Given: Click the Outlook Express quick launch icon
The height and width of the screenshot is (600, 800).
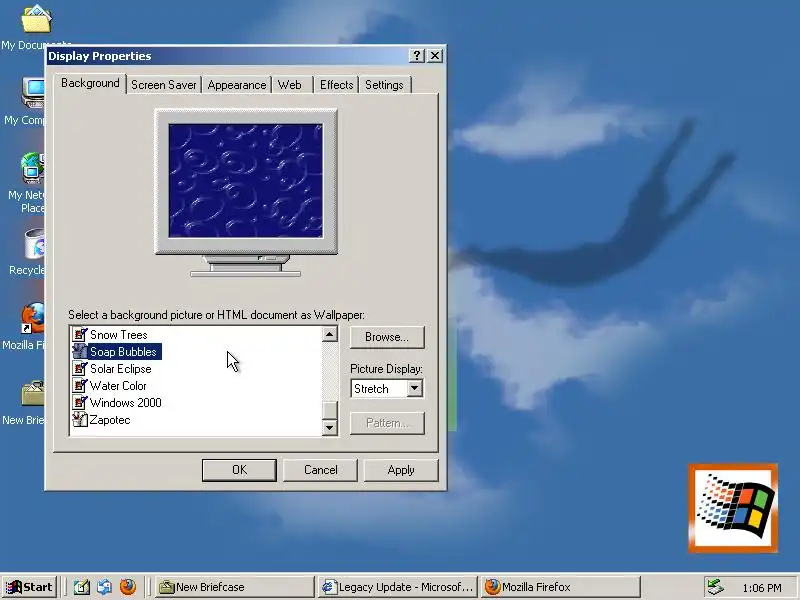Looking at the screenshot, I should click(x=105, y=587).
